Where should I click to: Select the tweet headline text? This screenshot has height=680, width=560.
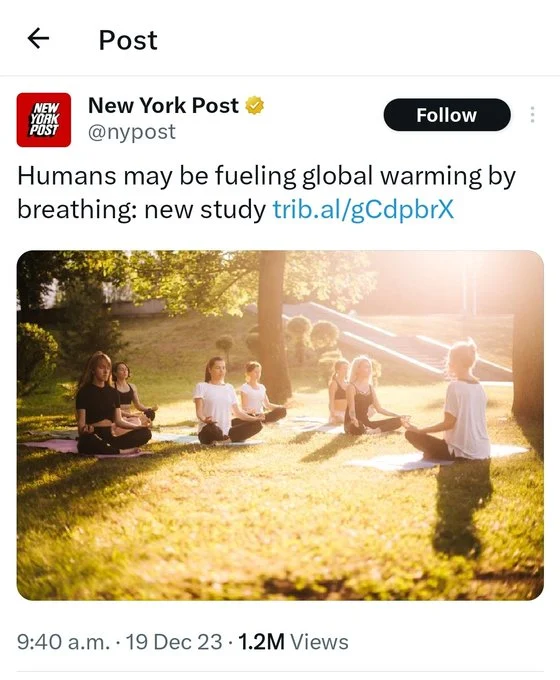click(266, 193)
